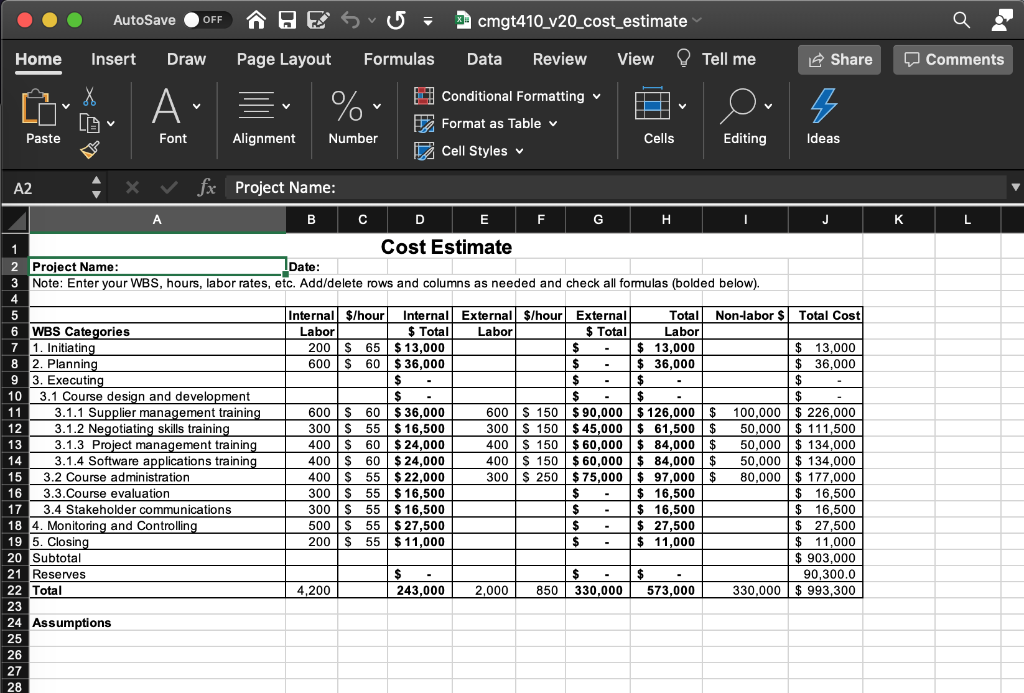Click the formula bar input field
Screen dimensions: 1024x693
[600, 188]
